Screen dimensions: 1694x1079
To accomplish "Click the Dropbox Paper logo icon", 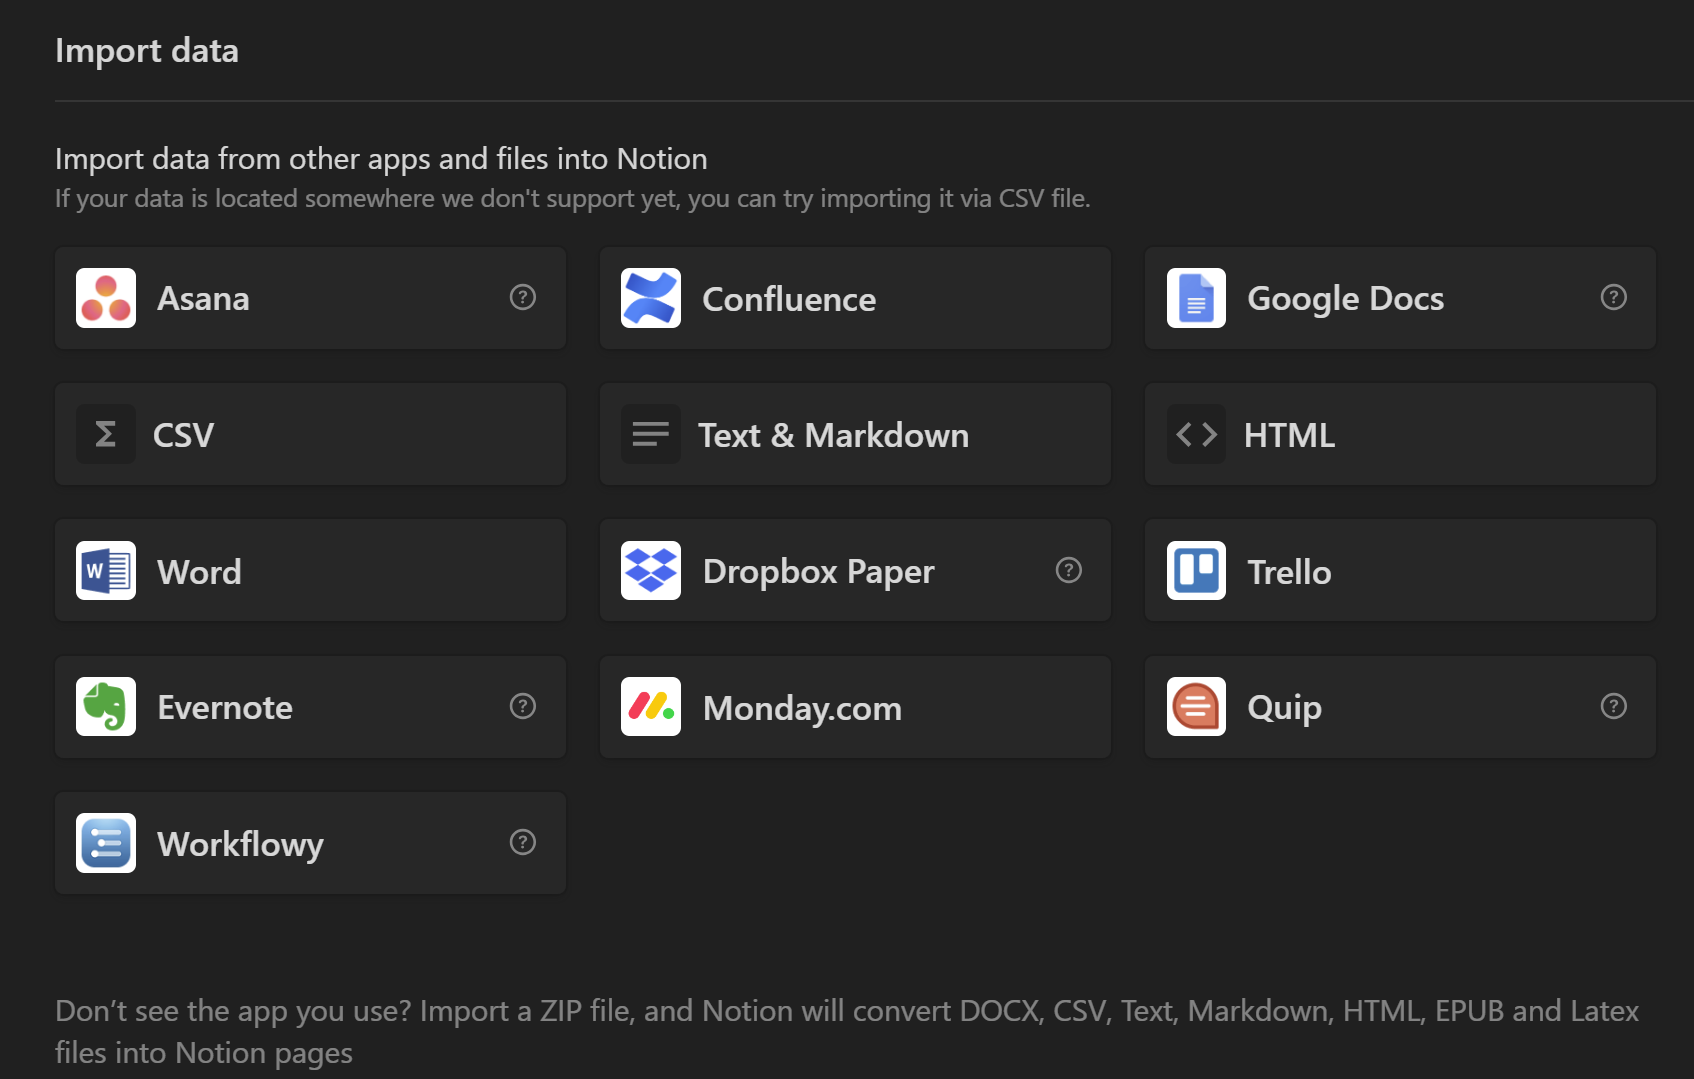I will point(651,571).
